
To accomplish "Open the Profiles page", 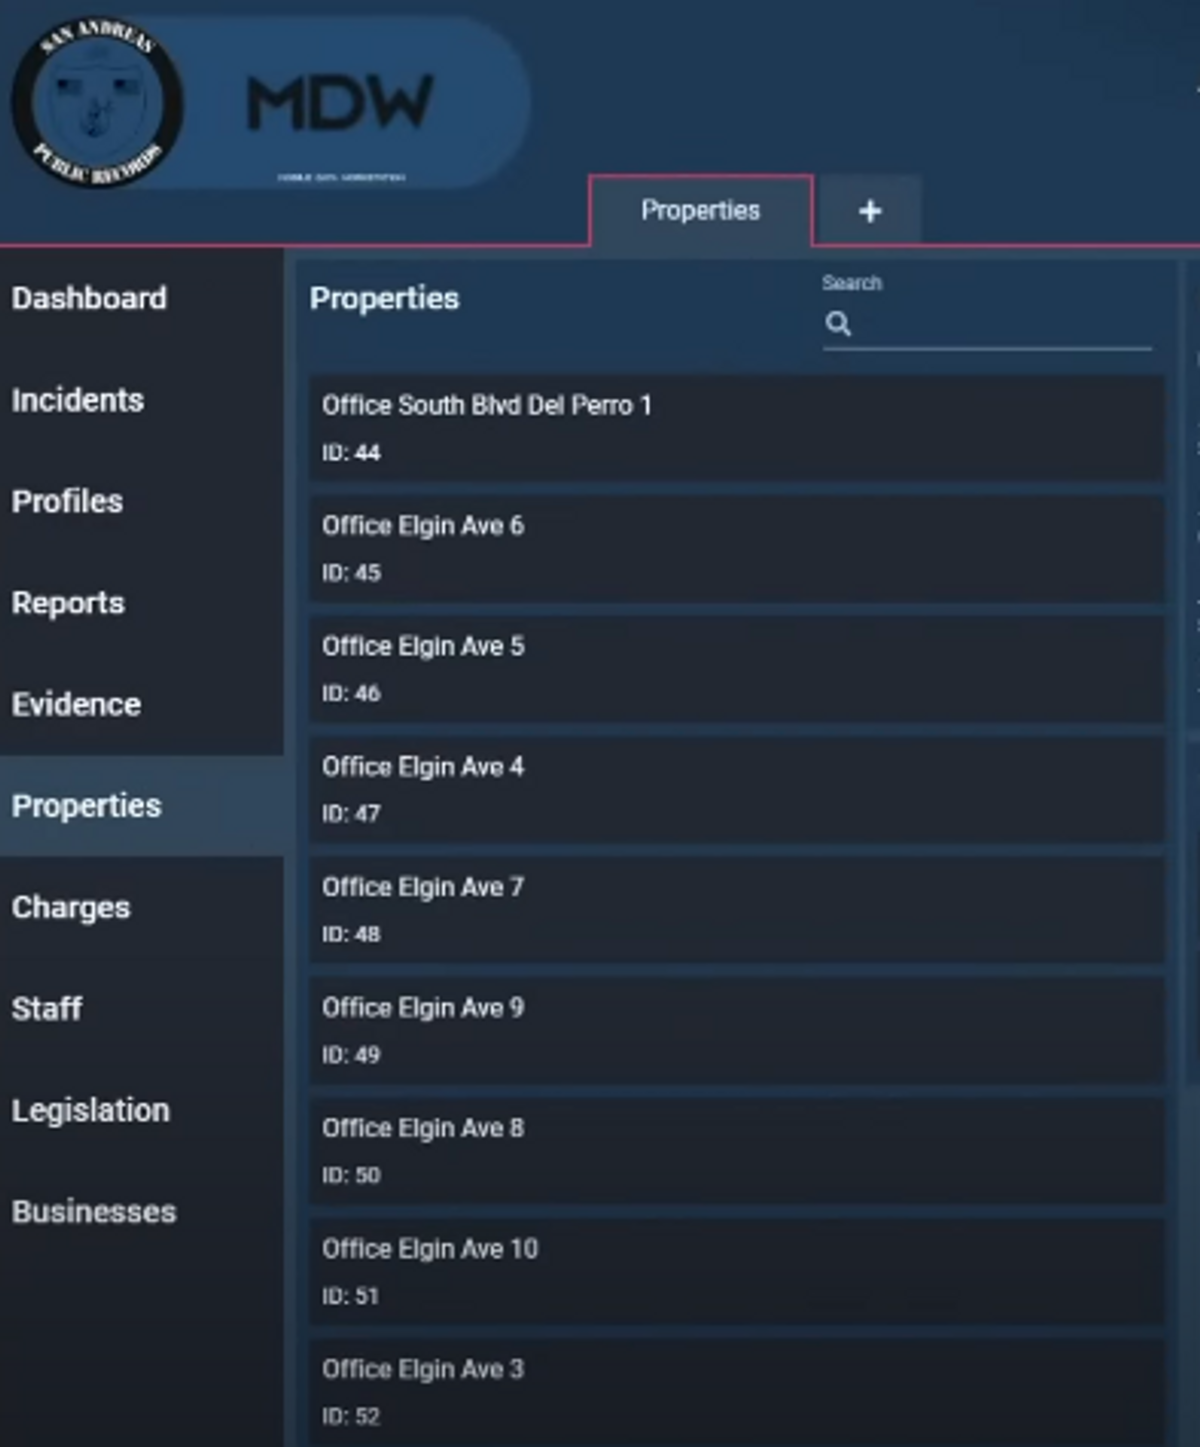I will click(67, 501).
